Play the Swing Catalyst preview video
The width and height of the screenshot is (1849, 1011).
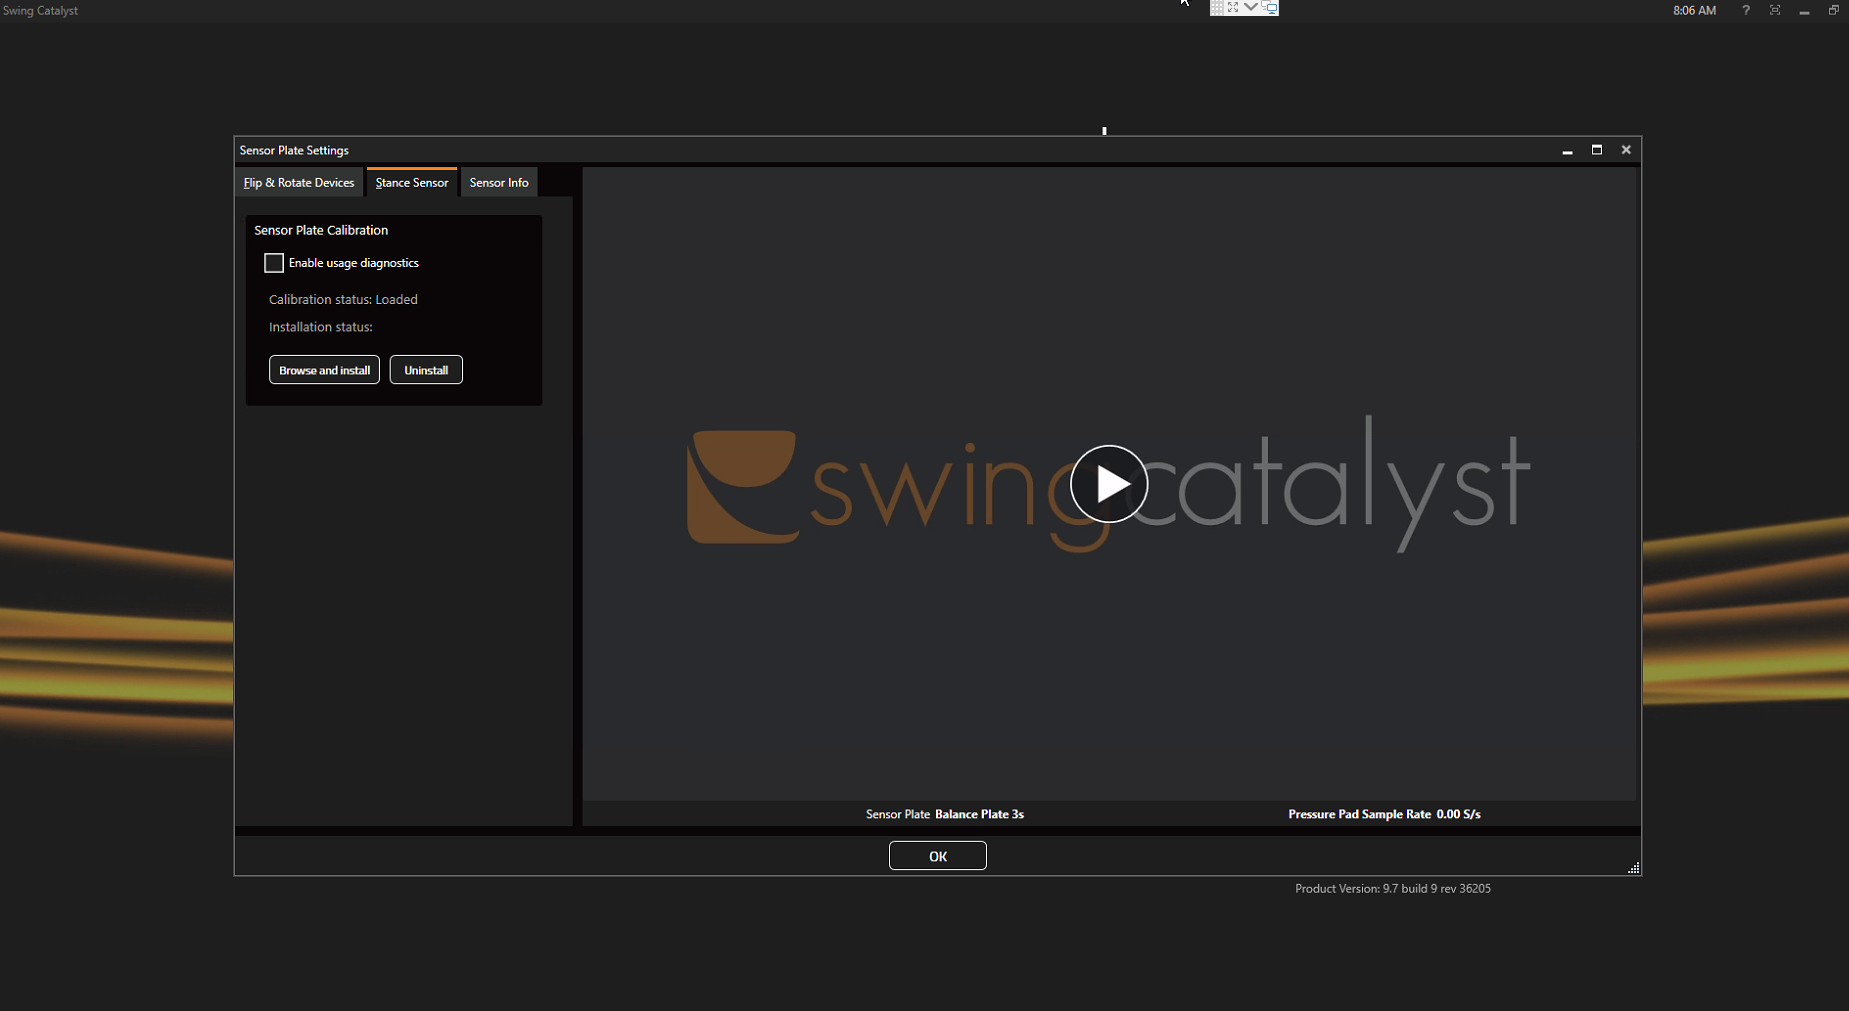coord(1108,484)
